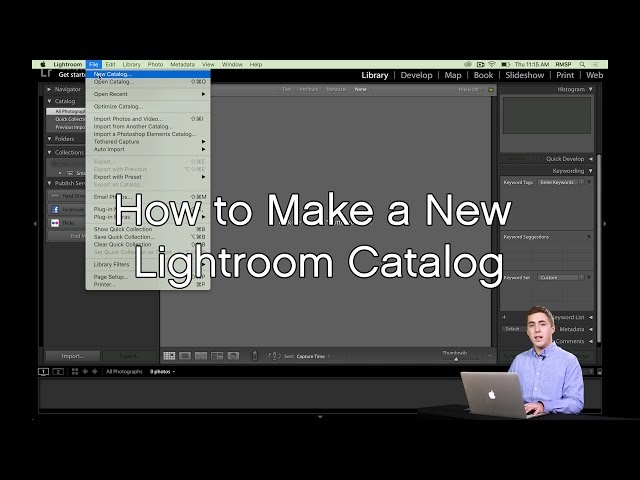Choose Open Catalog from the File menu
This screenshot has height=480, width=640.
(148, 82)
